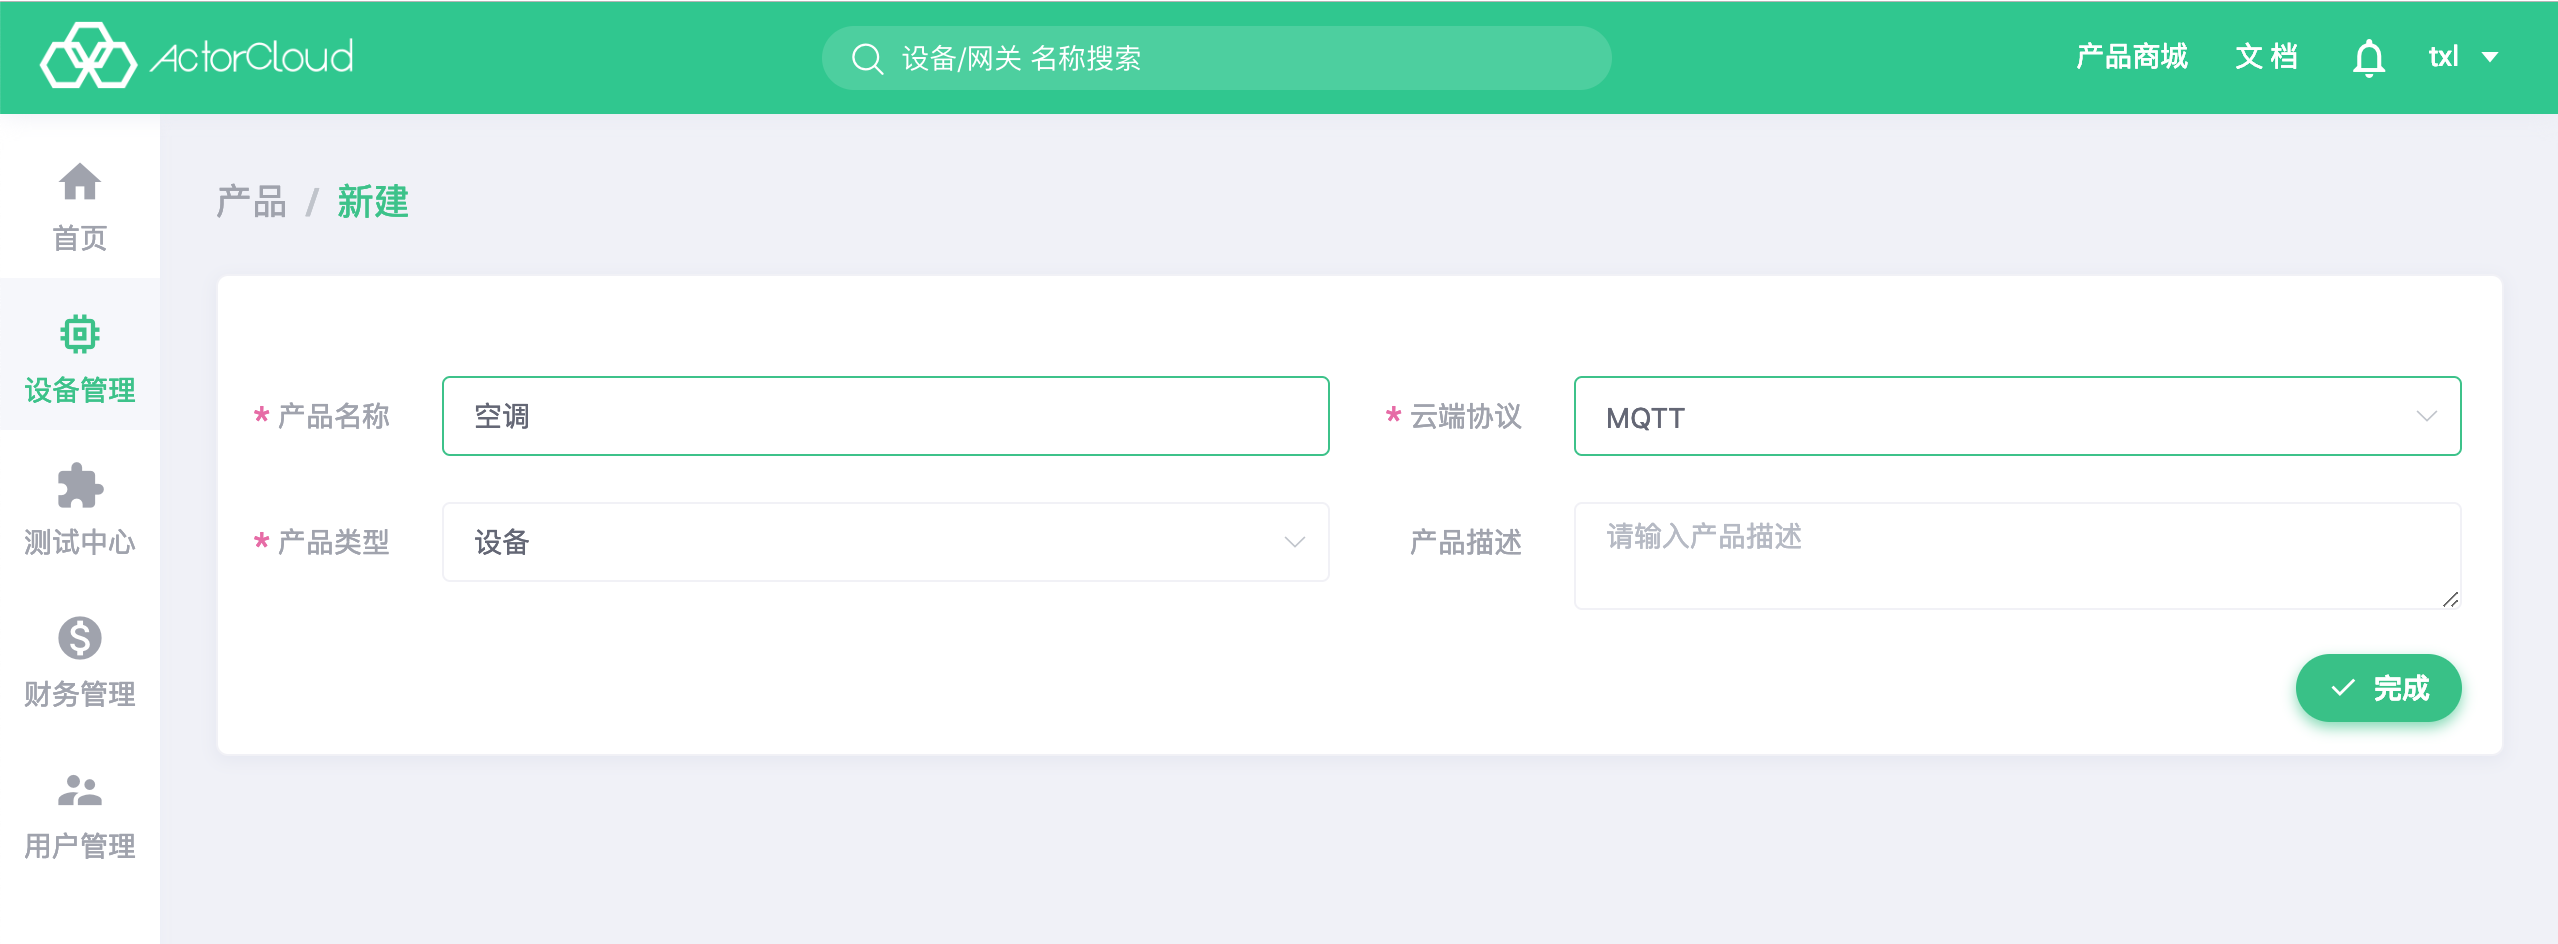Open the home page icon in sidebar
The width and height of the screenshot is (2558, 944).
click(79, 182)
